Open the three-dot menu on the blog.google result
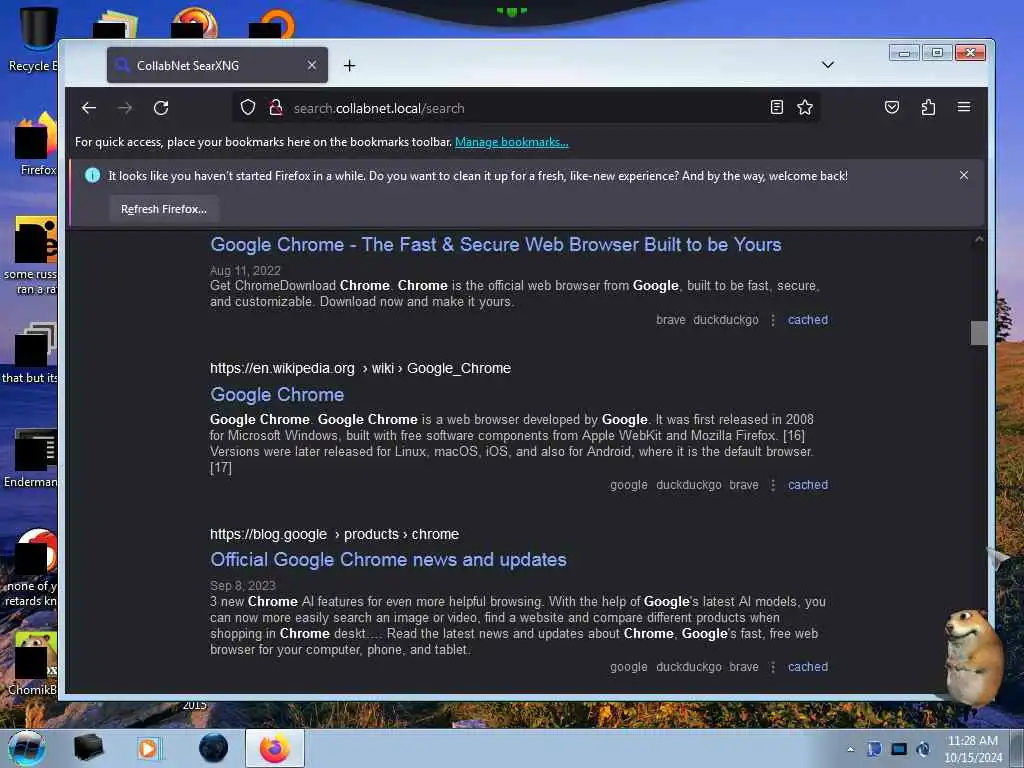This screenshot has height=768, width=1024. tap(773, 667)
